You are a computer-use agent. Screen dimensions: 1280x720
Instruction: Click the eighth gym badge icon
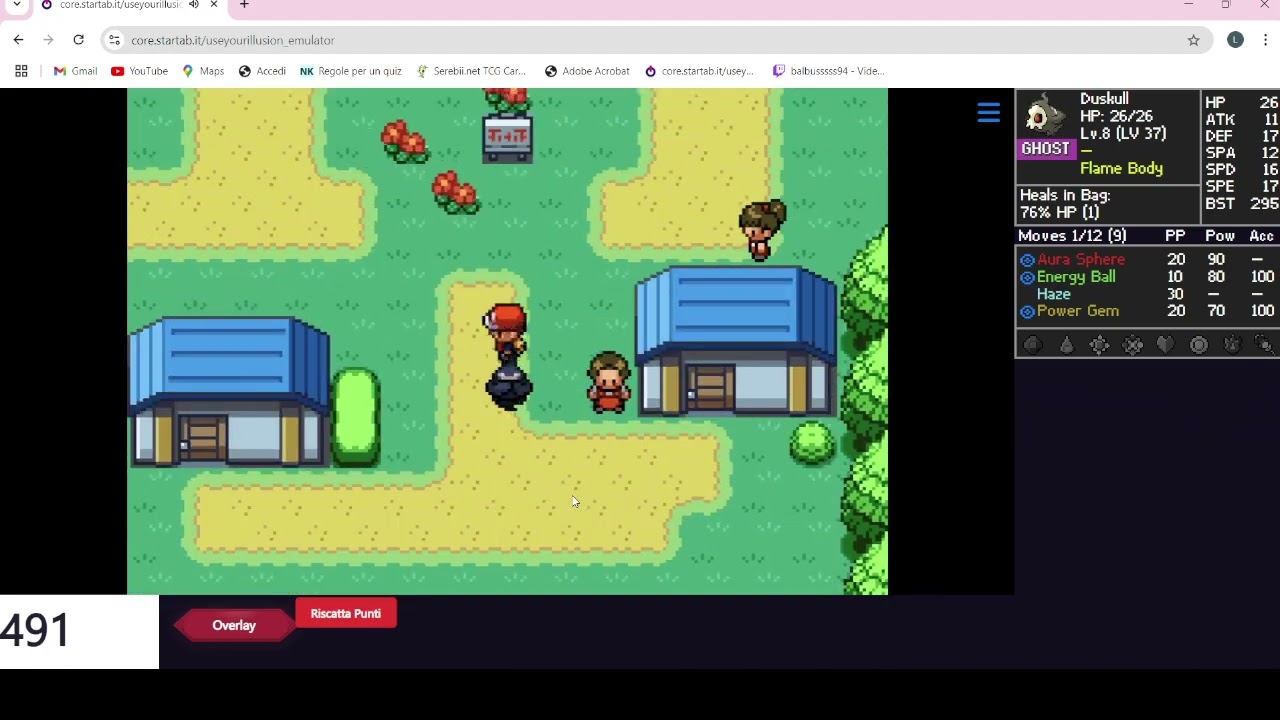click(1263, 345)
